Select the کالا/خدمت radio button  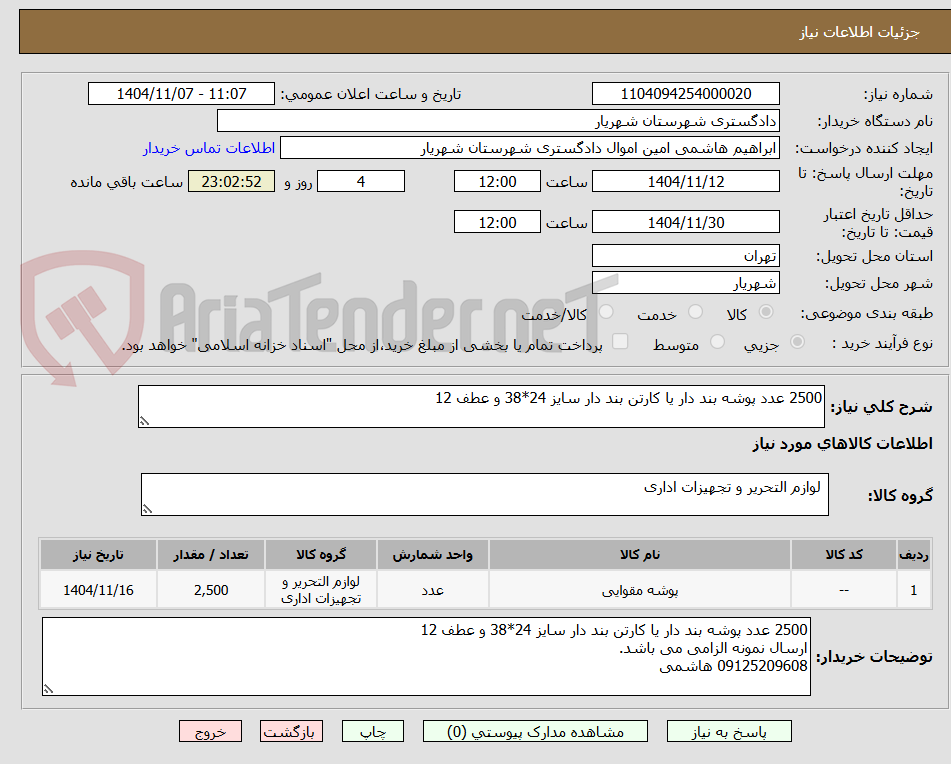(606, 312)
